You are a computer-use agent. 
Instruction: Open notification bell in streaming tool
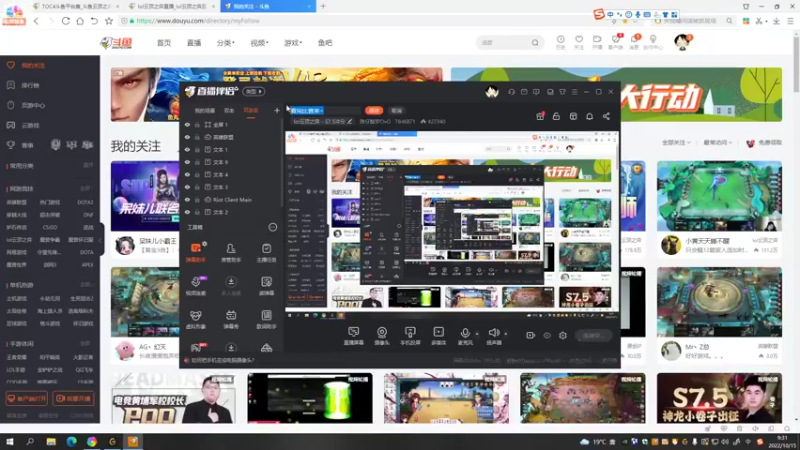click(x=589, y=116)
